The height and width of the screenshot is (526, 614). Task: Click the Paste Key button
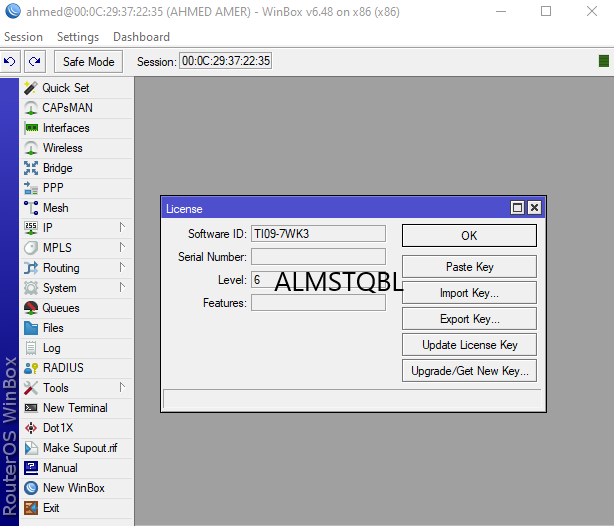coord(469,267)
